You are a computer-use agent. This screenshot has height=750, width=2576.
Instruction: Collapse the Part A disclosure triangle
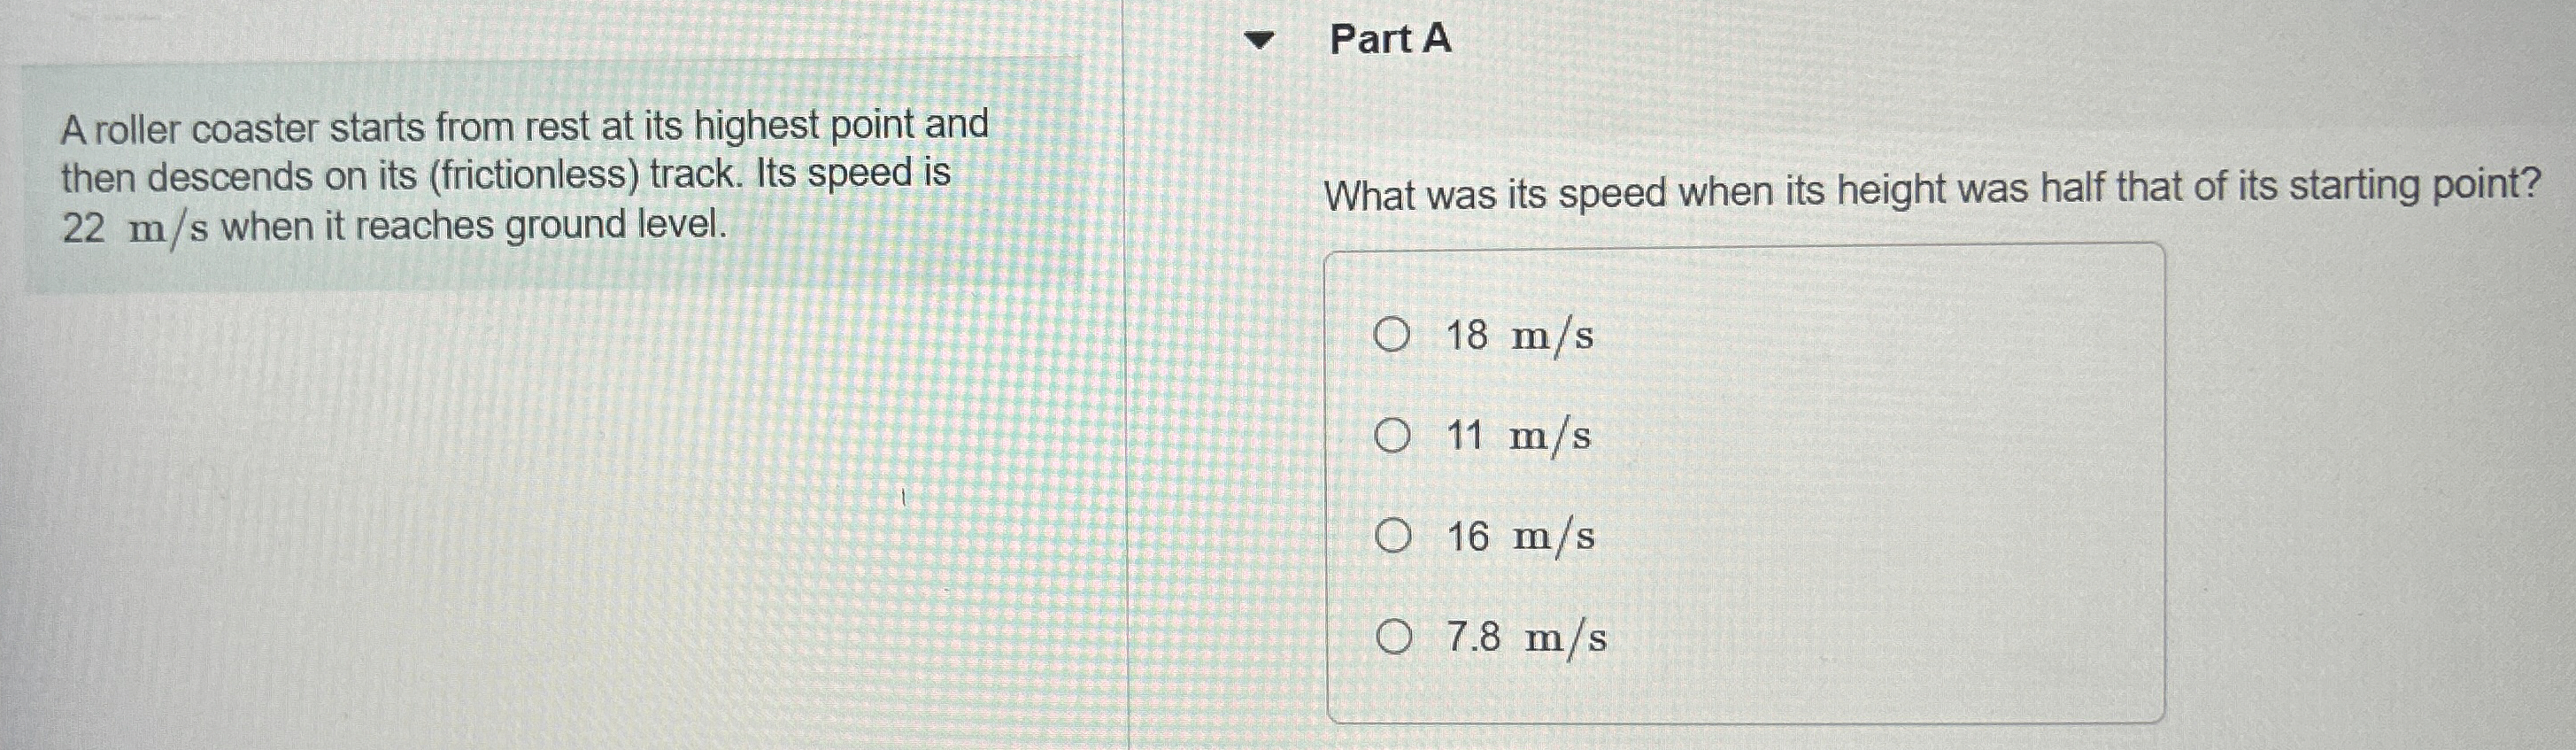click(x=1260, y=41)
